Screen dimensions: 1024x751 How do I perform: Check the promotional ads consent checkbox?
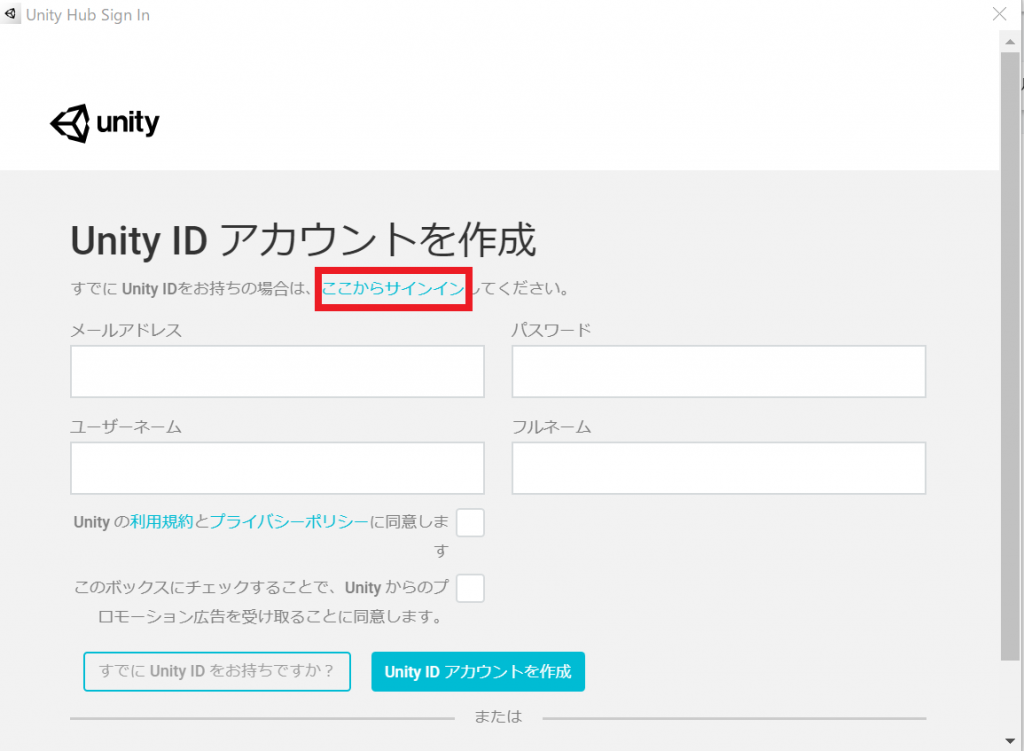tap(470, 588)
